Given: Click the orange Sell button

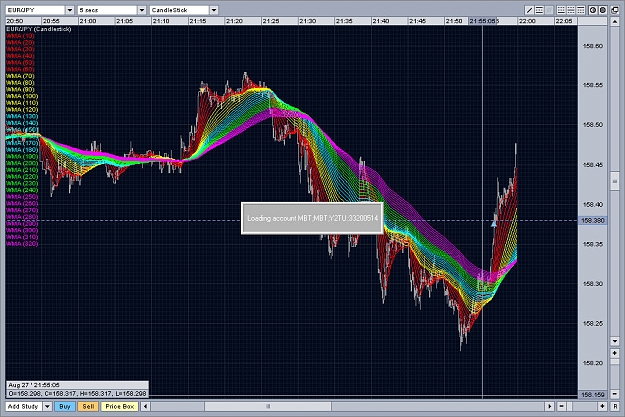Looking at the screenshot, I should point(88,406).
